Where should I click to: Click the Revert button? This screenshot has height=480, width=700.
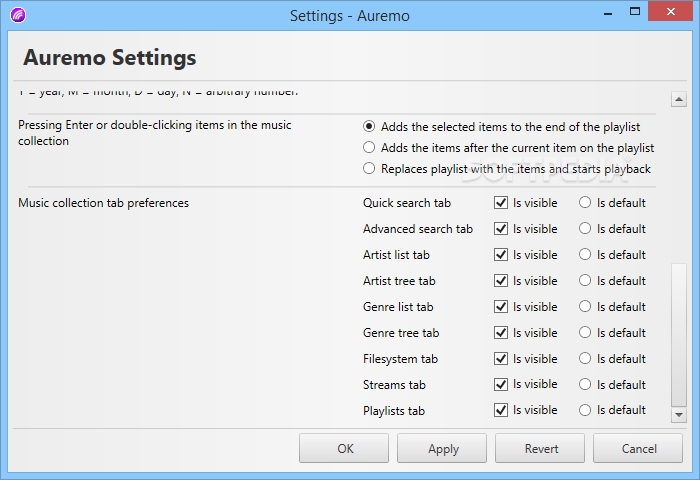point(540,448)
